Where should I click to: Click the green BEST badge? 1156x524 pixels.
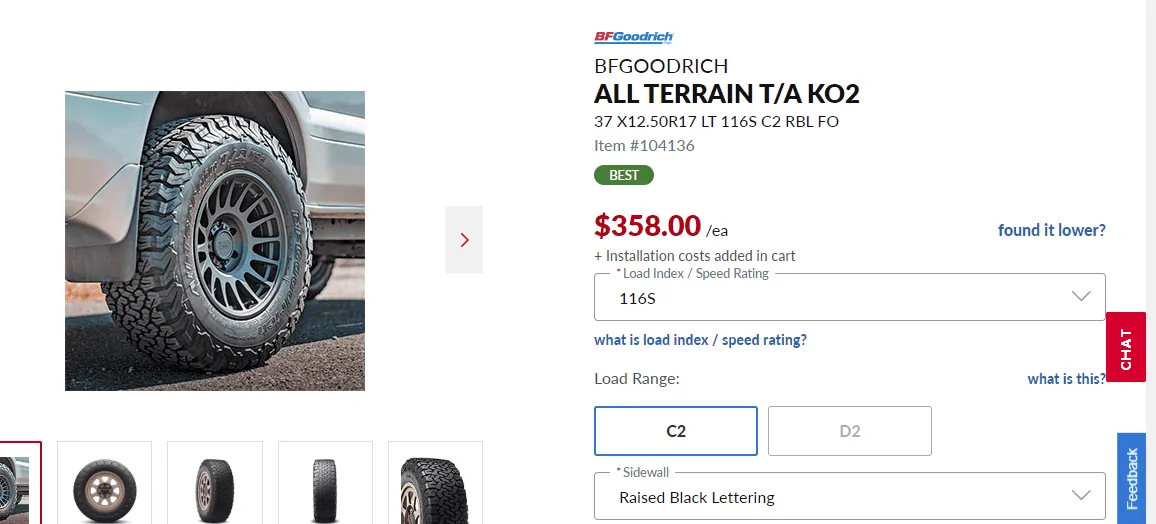click(624, 175)
